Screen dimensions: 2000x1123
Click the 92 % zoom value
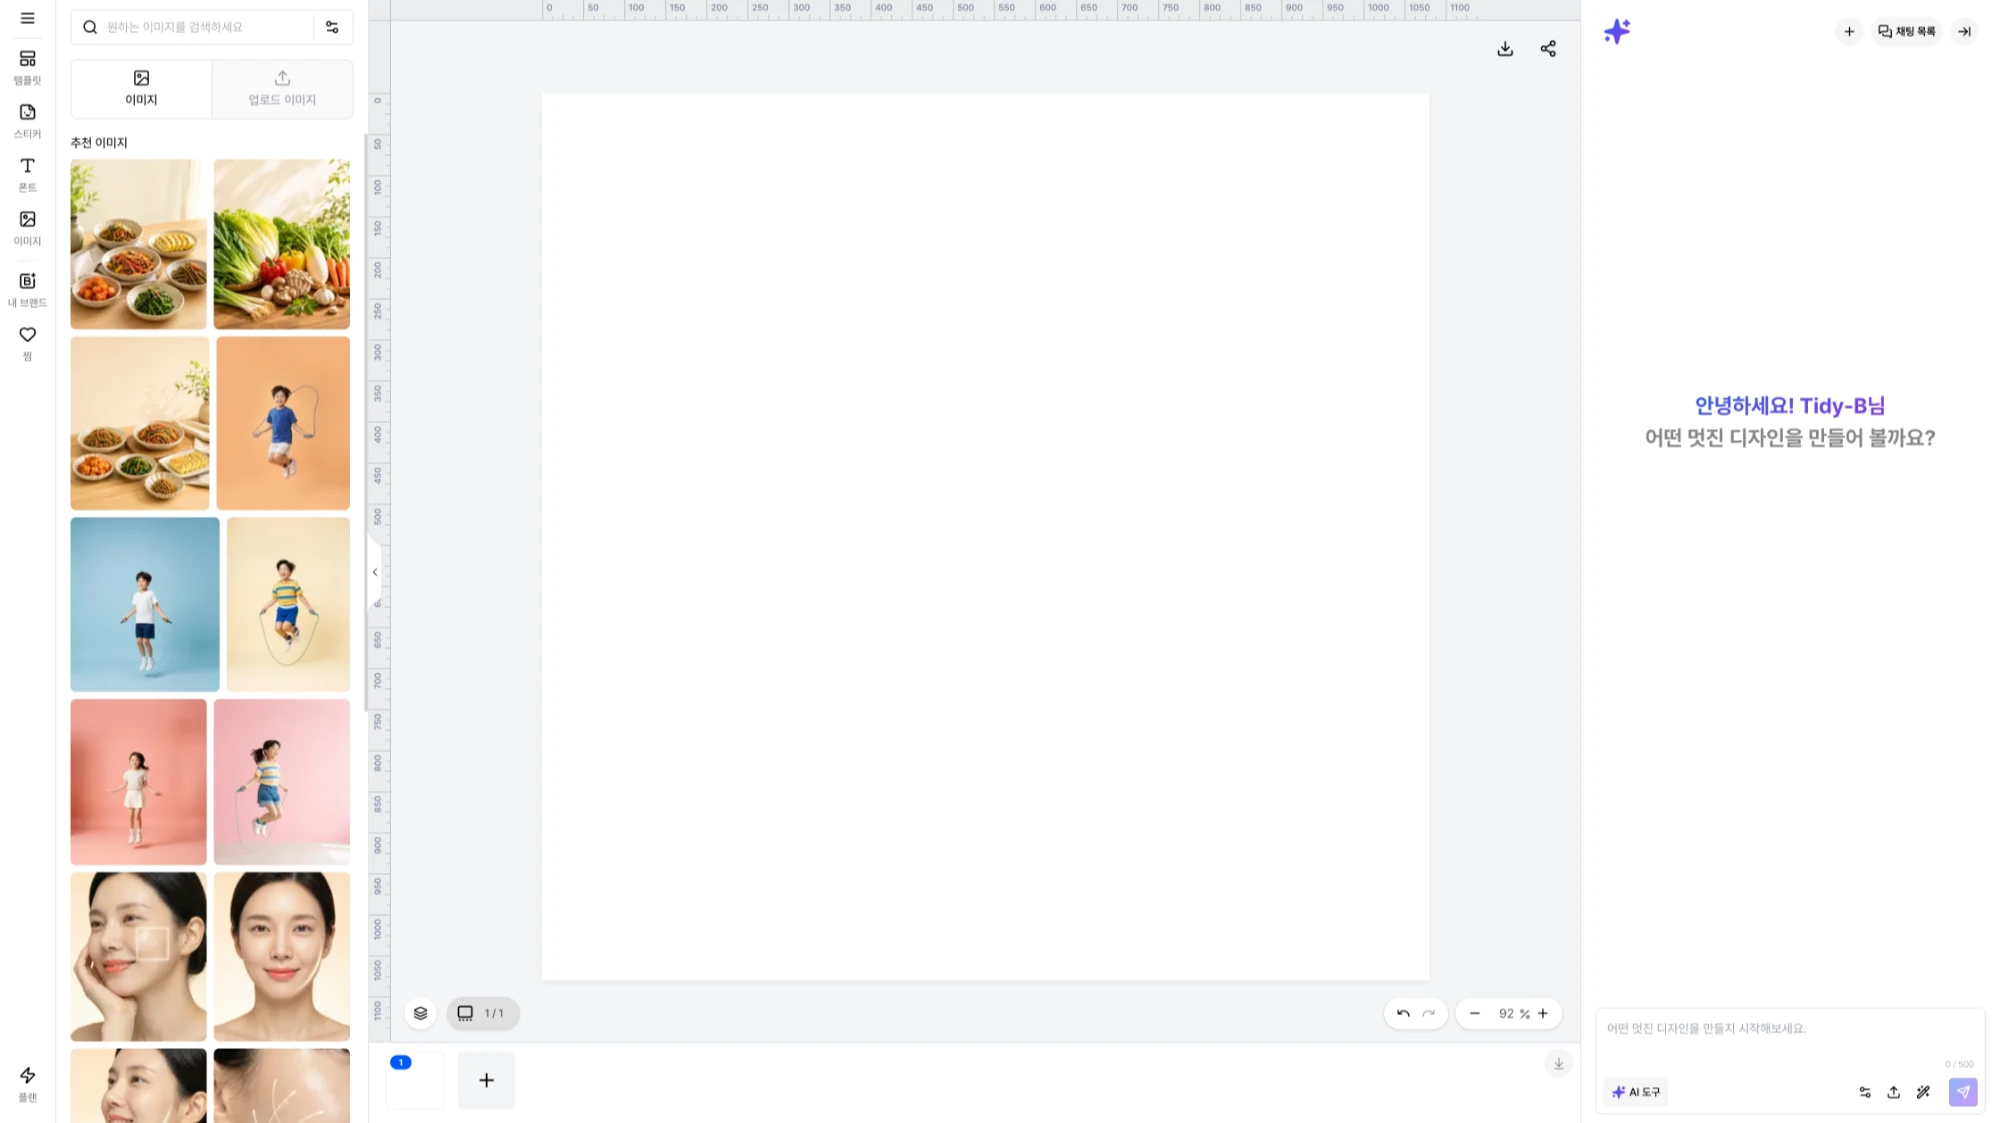1513,1013
